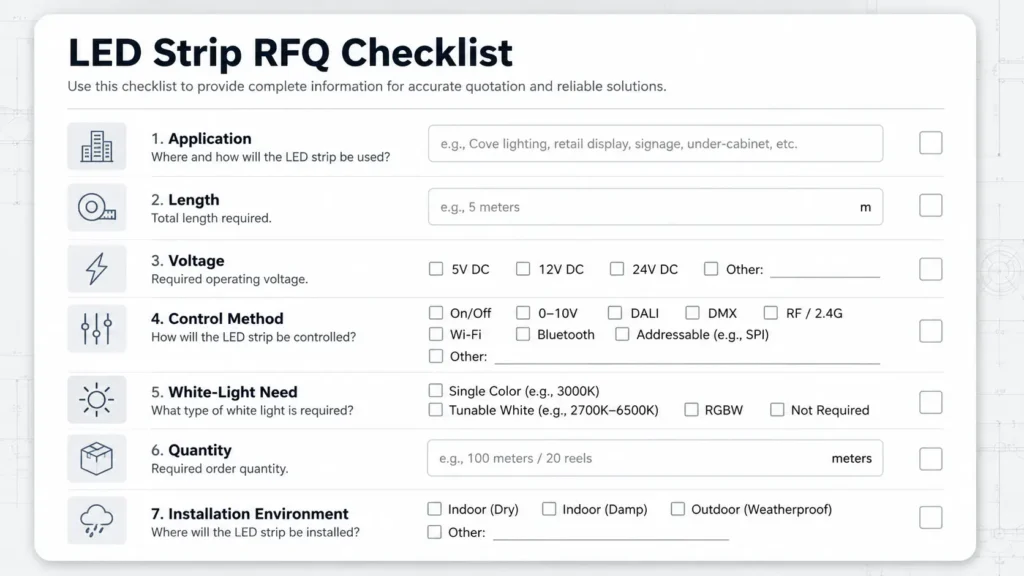
Task: Select the DMX control checkbox
Action: pos(692,313)
